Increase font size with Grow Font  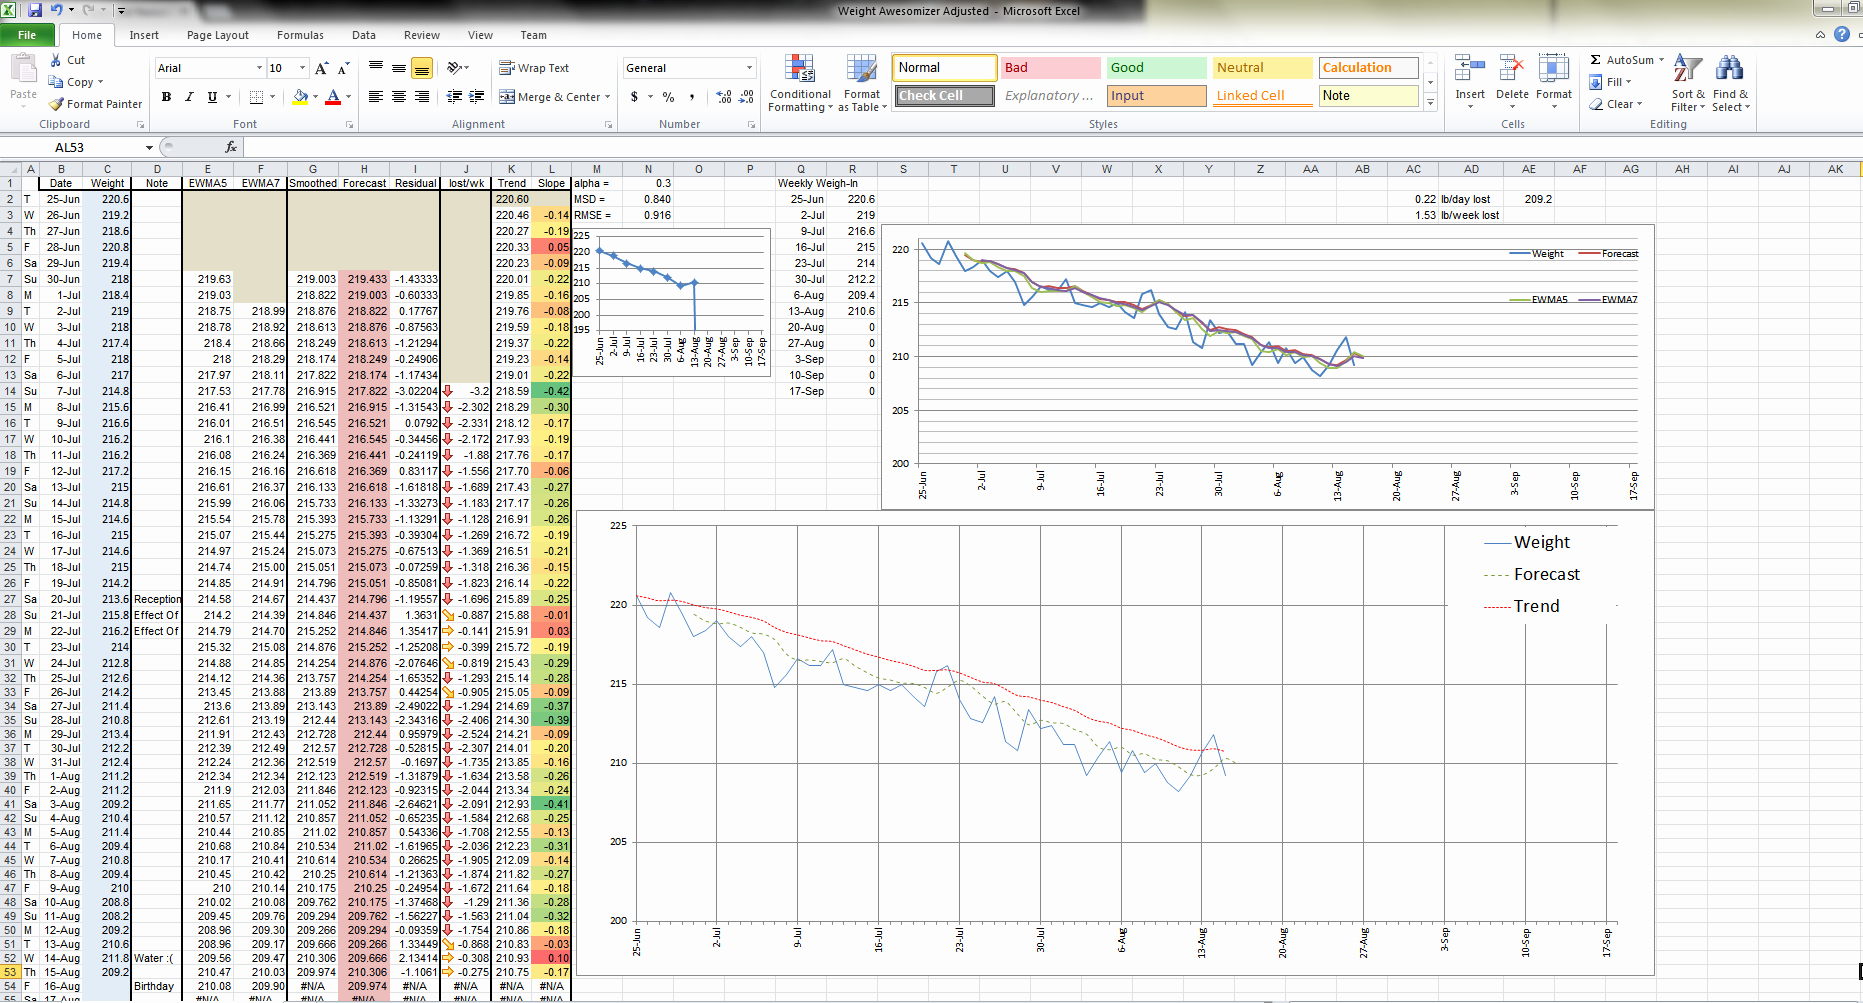point(321,68)
